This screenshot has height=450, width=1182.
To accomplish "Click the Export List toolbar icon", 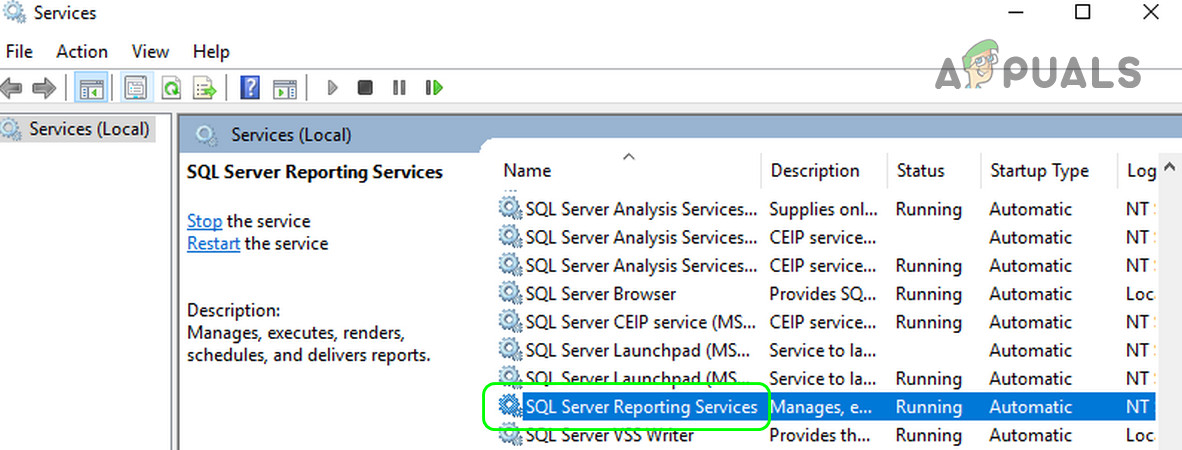I will point(205,88).
